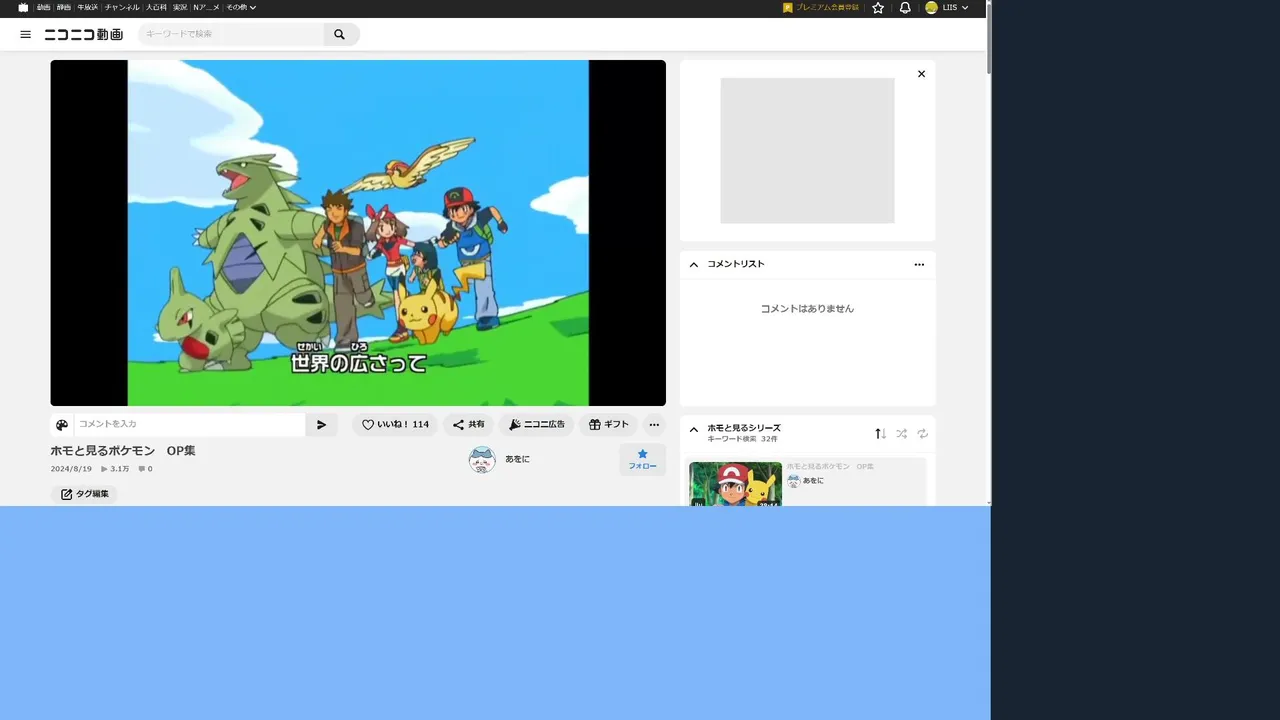The image size is (1280, 720).
Task: Click the ホモと見るシリーズ heading text
Action: coord(744,427)
